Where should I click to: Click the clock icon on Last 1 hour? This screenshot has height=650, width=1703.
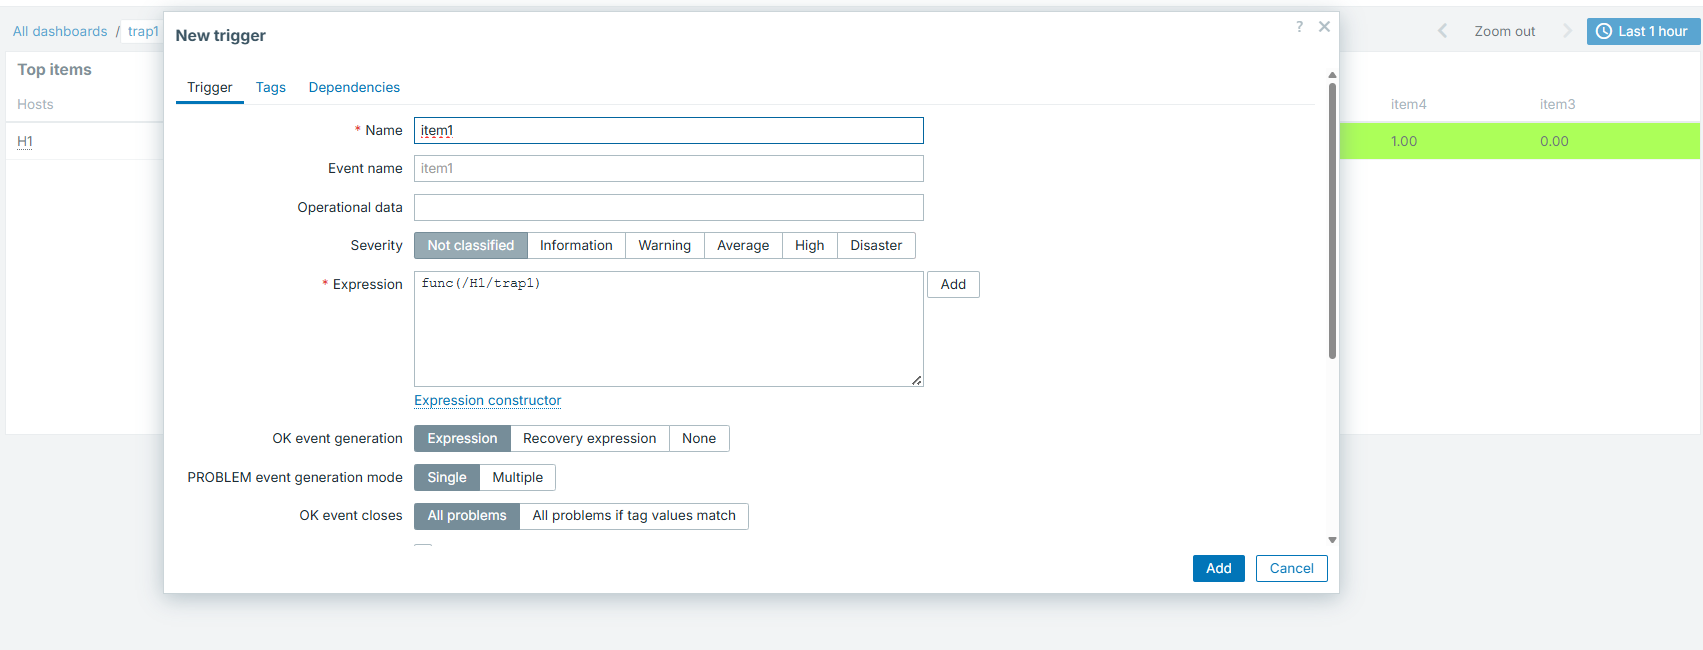pos(1604,32)
